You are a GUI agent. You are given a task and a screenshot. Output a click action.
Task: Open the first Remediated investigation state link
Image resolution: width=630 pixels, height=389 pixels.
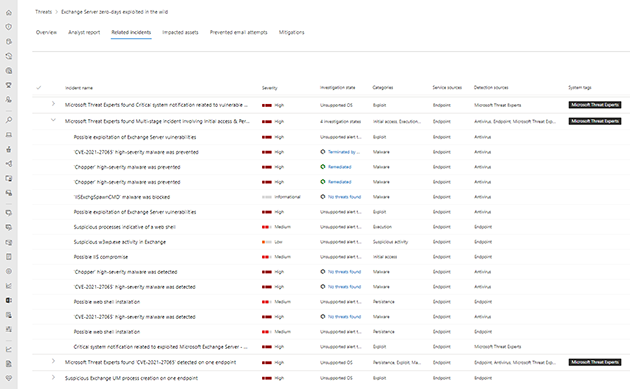(340, 167)
